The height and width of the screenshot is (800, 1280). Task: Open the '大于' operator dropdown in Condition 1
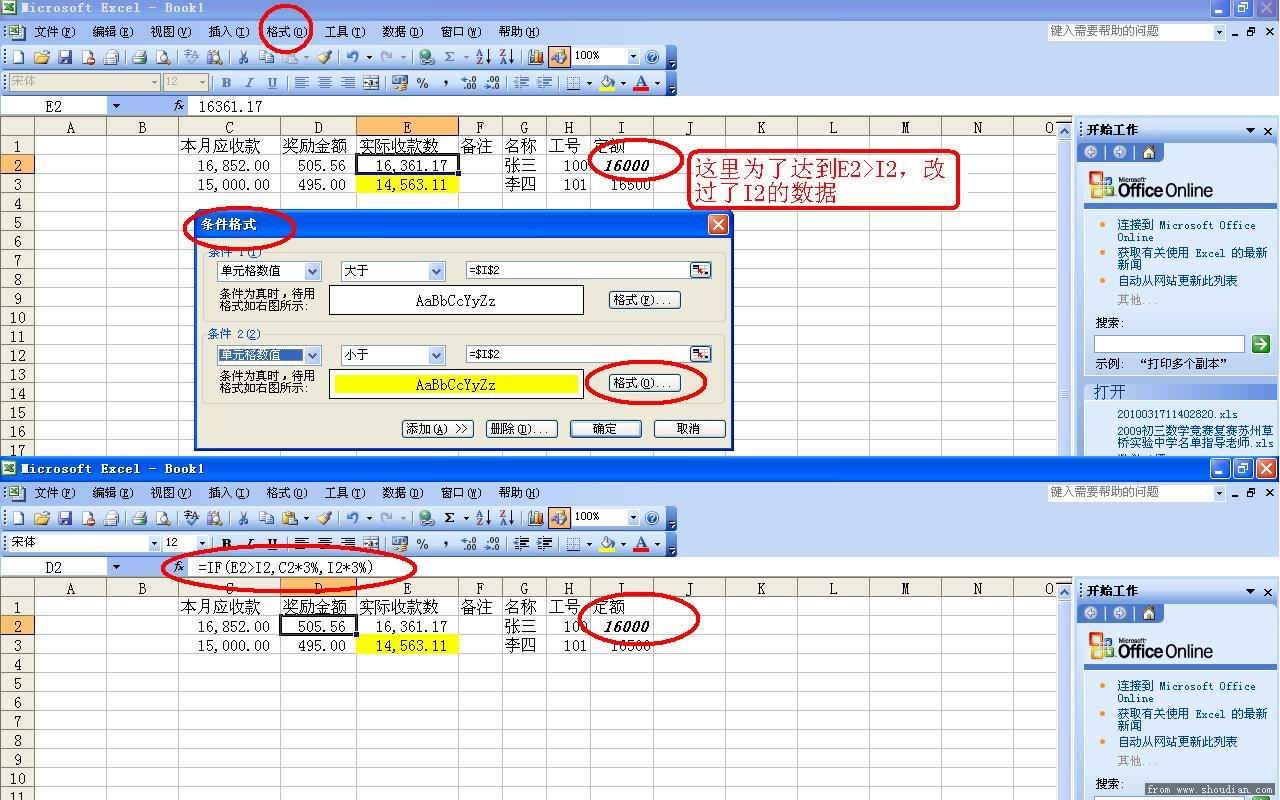point(436,271)
